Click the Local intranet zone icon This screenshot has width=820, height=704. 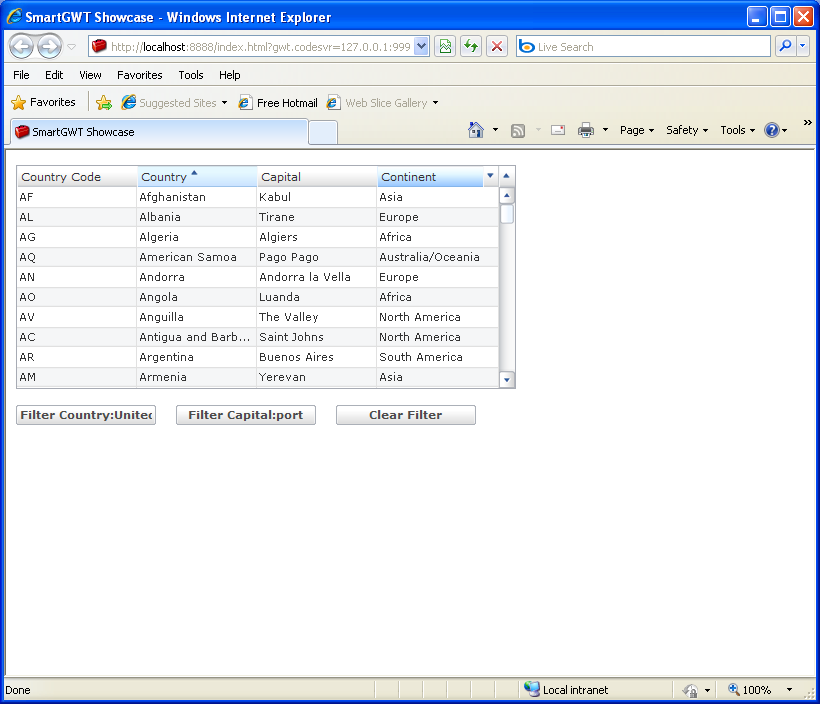(x=532, y=689)
